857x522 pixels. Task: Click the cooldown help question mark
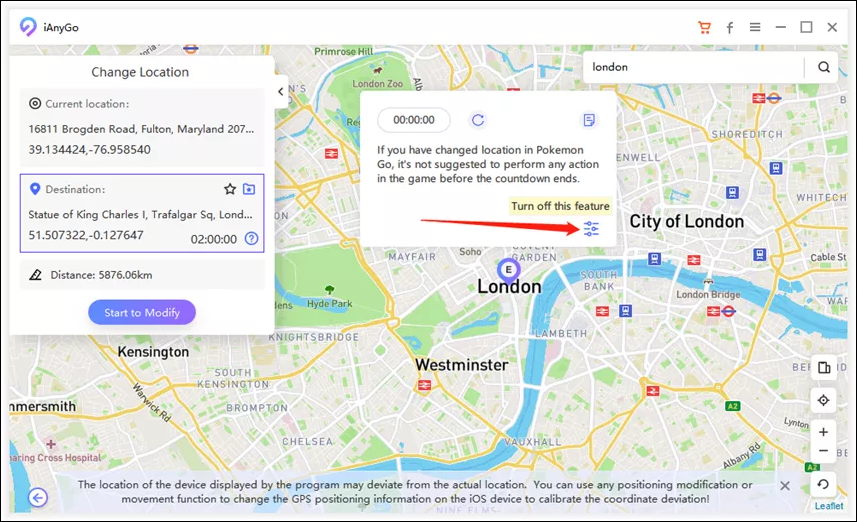tap(251, 238)
